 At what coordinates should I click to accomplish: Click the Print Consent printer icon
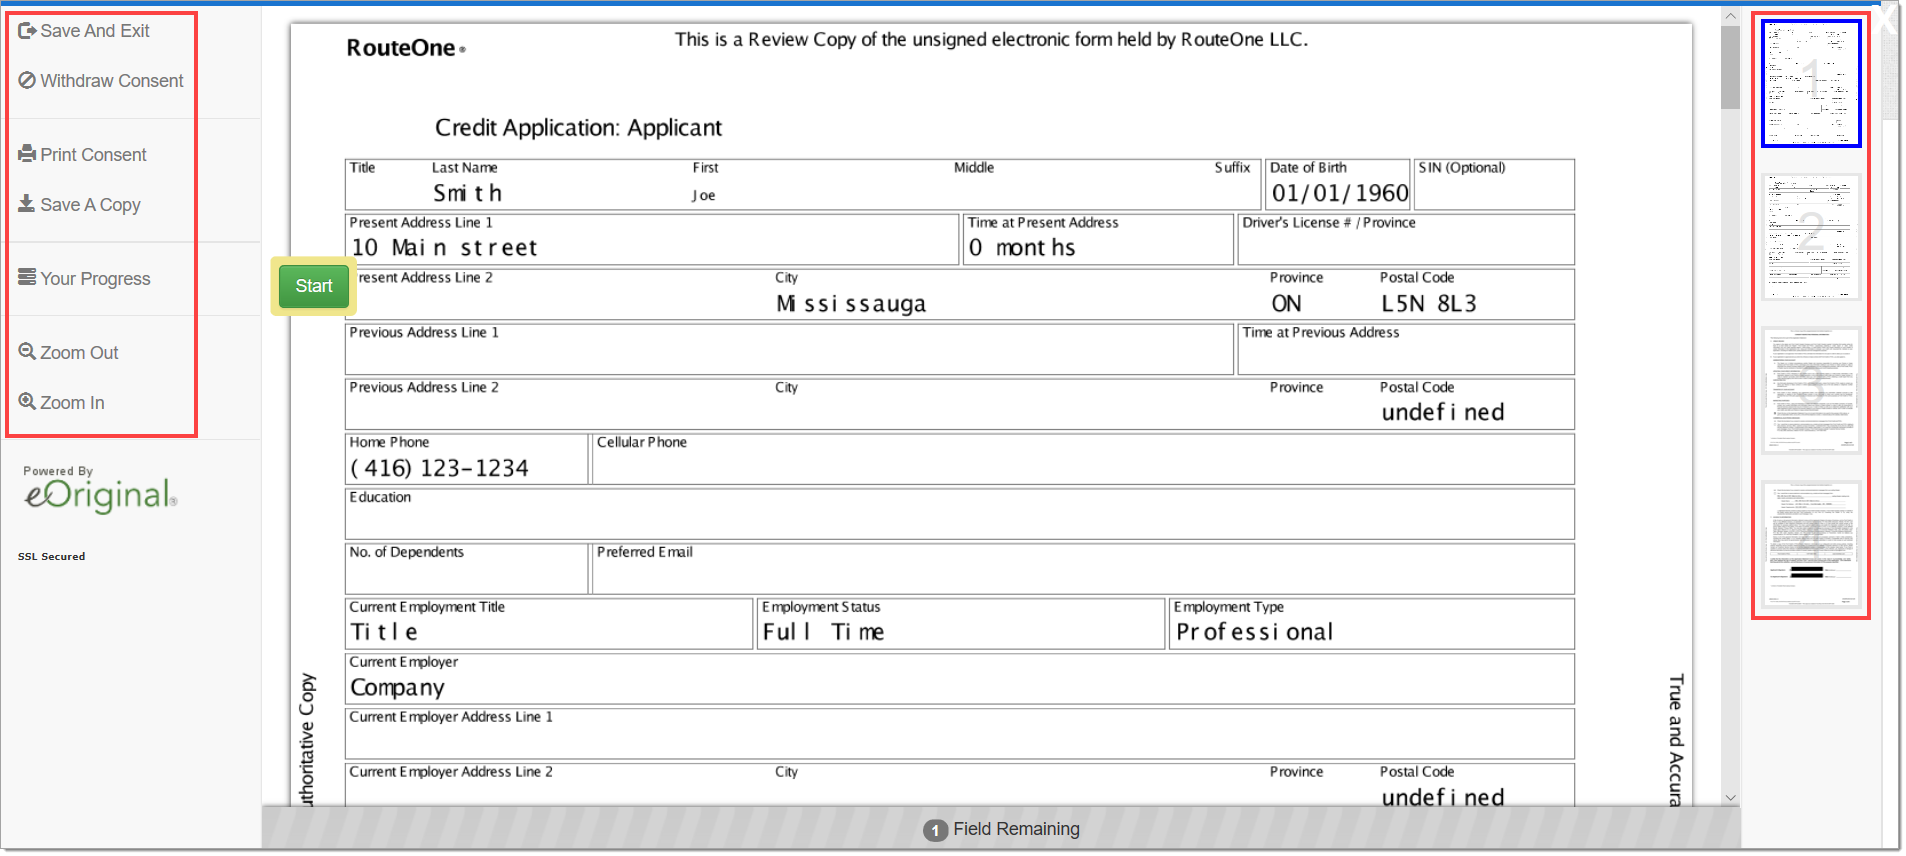[27, 154]
